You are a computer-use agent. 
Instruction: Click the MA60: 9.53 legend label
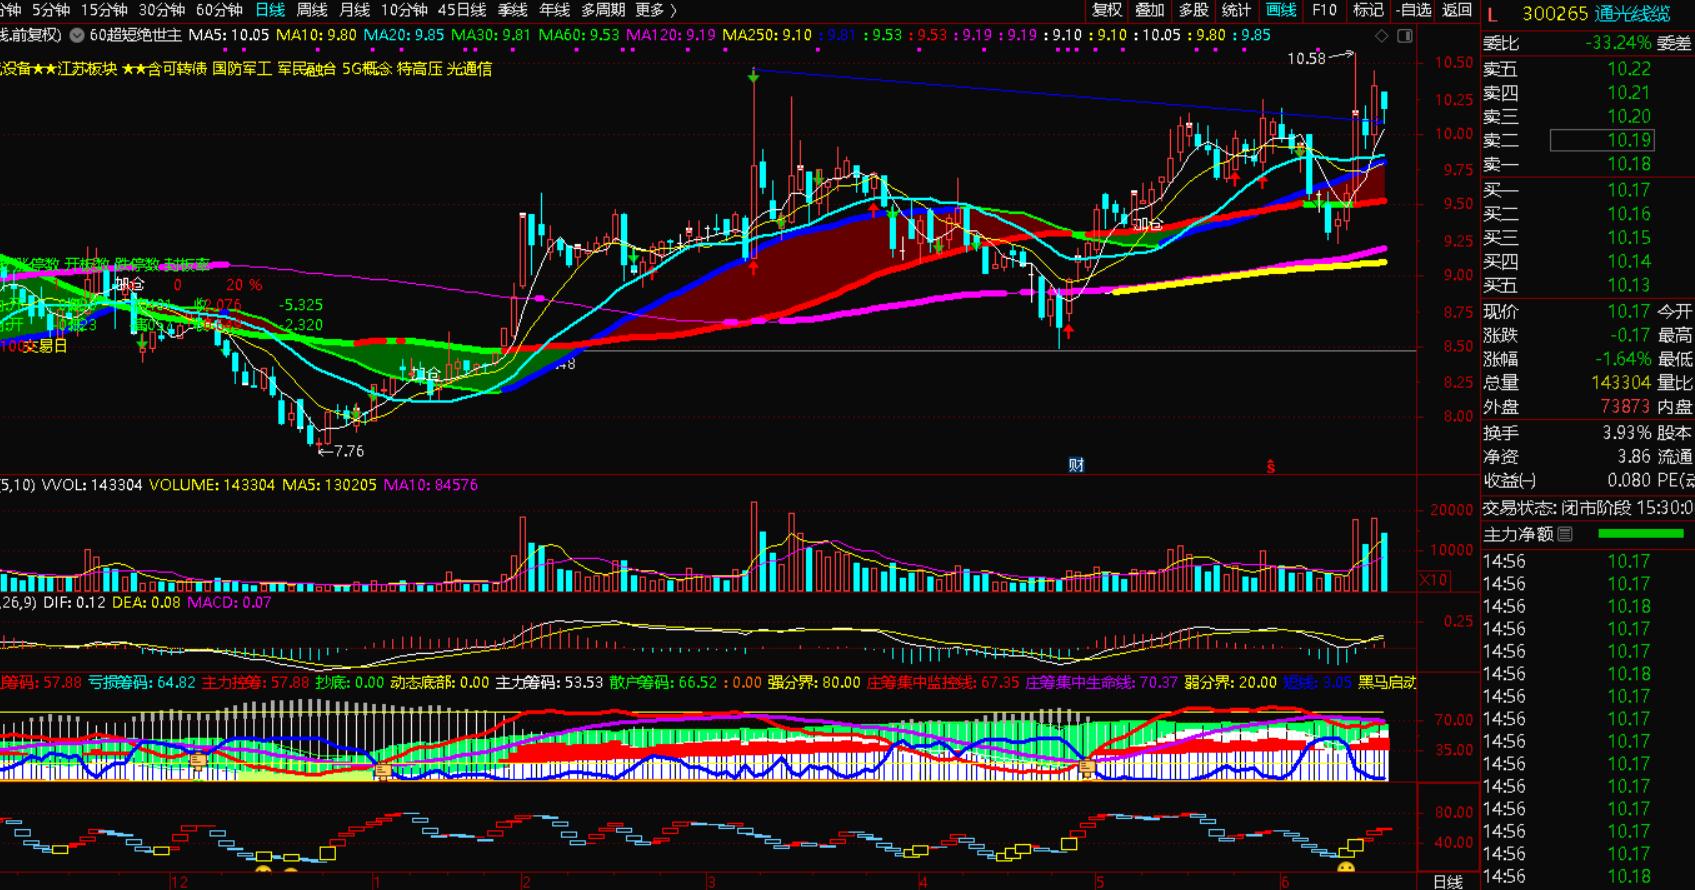pyautogui.click(x=579, y=35)
